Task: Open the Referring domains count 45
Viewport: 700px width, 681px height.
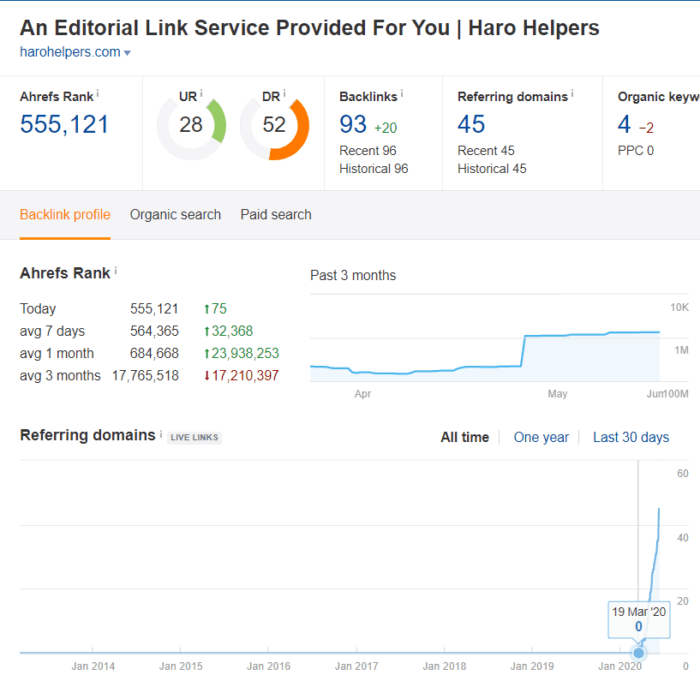Action: point(471,124)
